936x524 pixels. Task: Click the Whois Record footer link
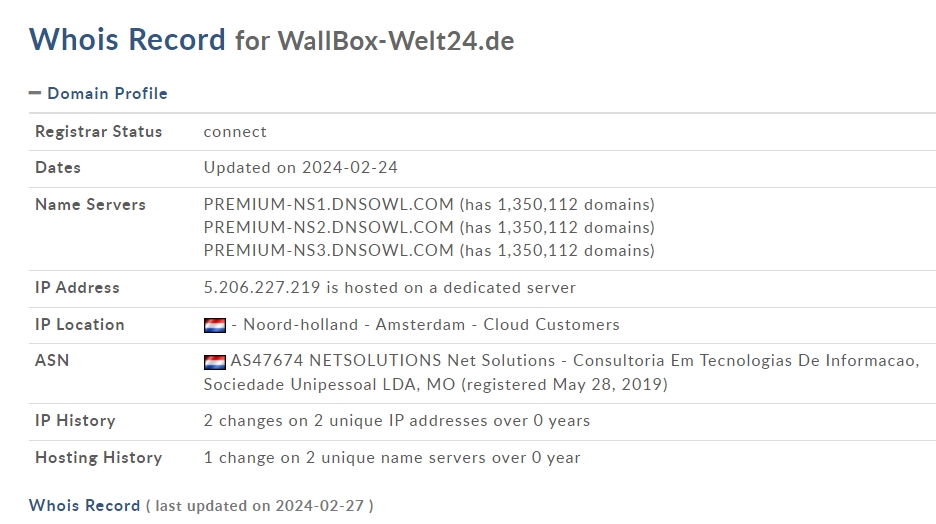coord(84,505)
